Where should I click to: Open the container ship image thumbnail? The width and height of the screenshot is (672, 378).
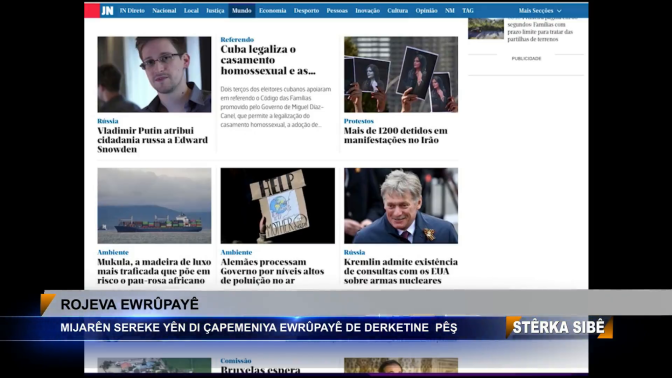(x=154, y=206)
